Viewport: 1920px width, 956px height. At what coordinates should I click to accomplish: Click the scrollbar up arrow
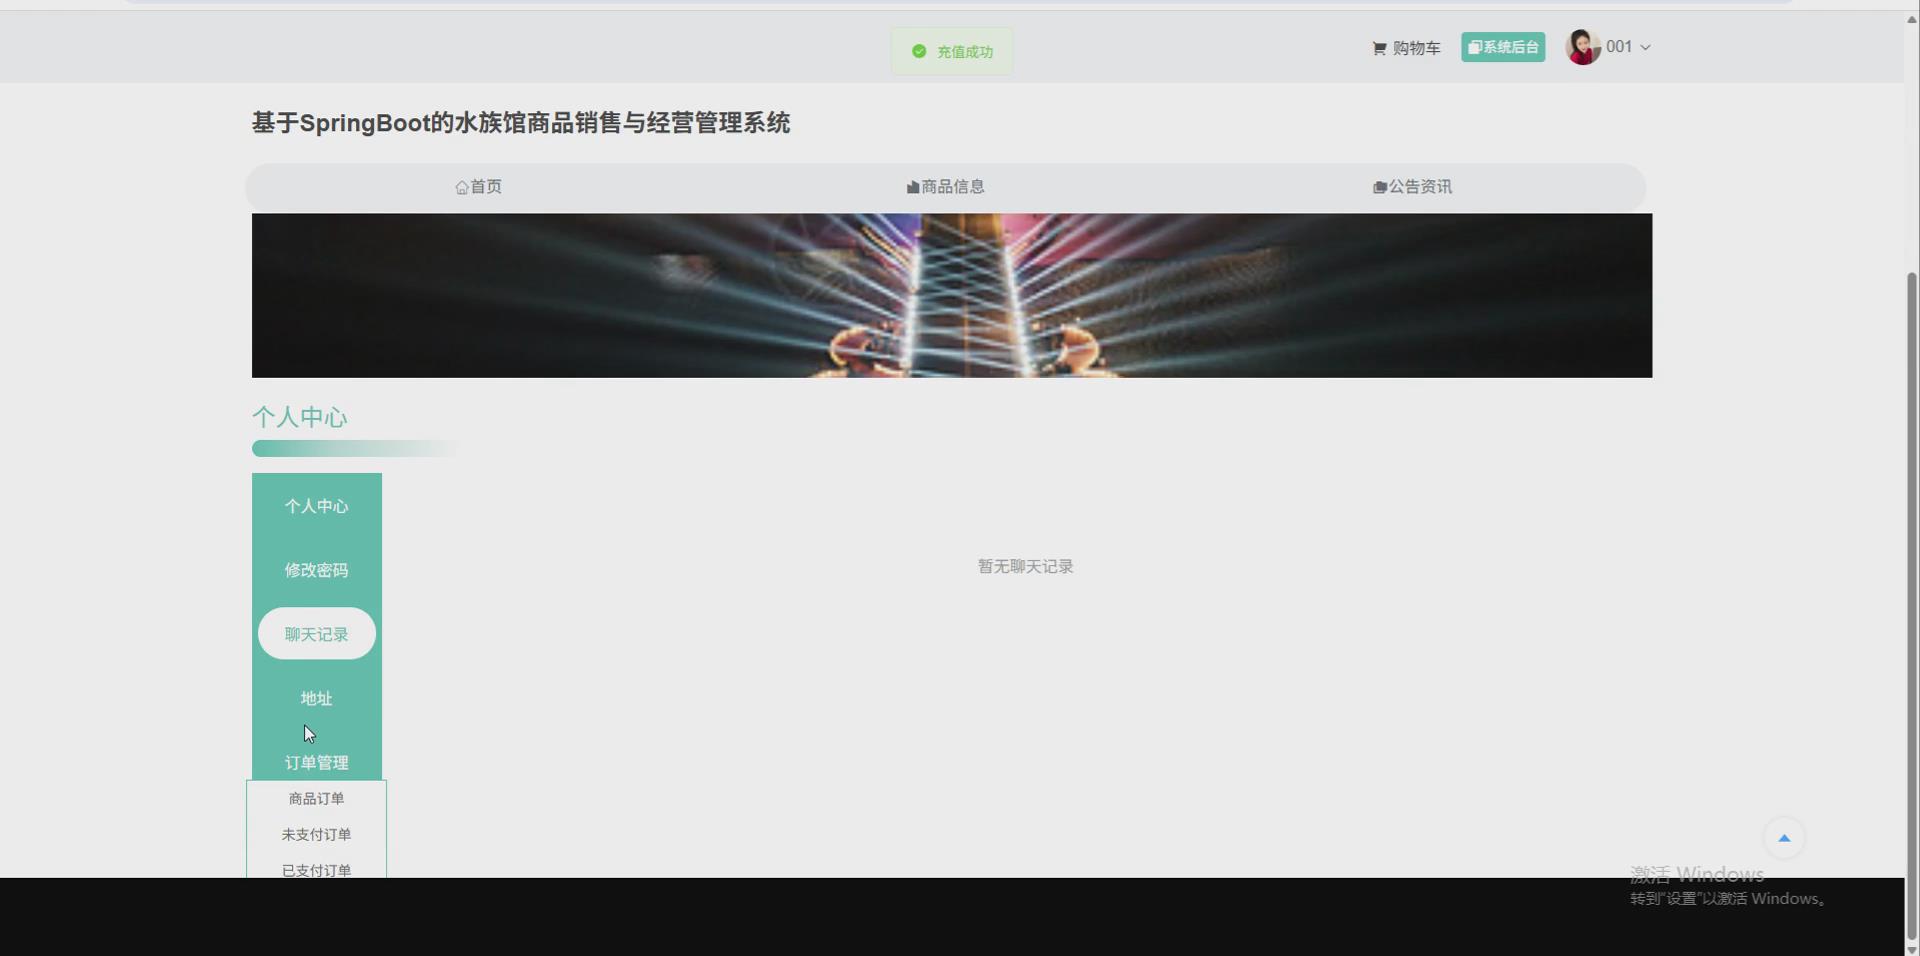point(1912,19)
